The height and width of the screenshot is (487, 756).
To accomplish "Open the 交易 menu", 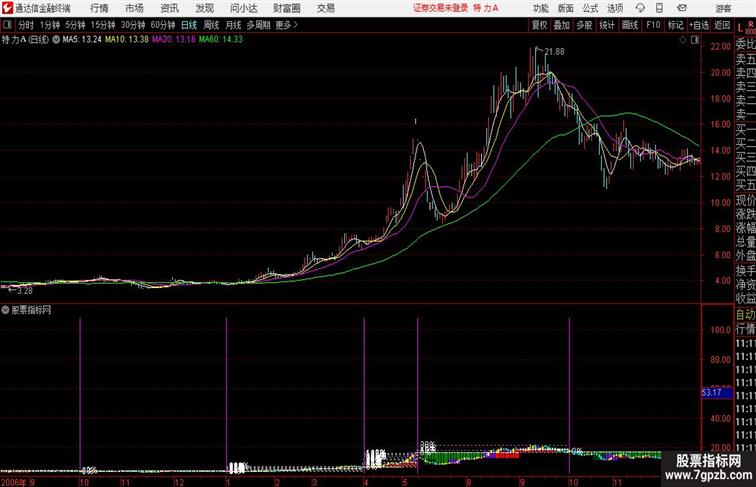I will [326, 8].
